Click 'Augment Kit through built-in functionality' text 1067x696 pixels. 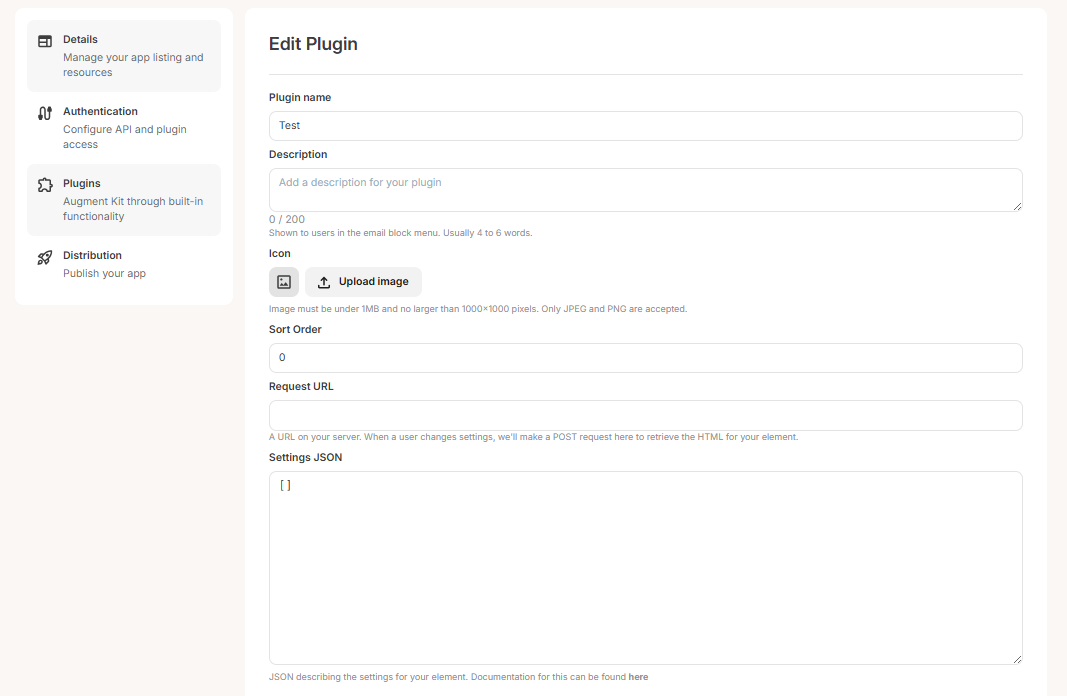point(133,209)
